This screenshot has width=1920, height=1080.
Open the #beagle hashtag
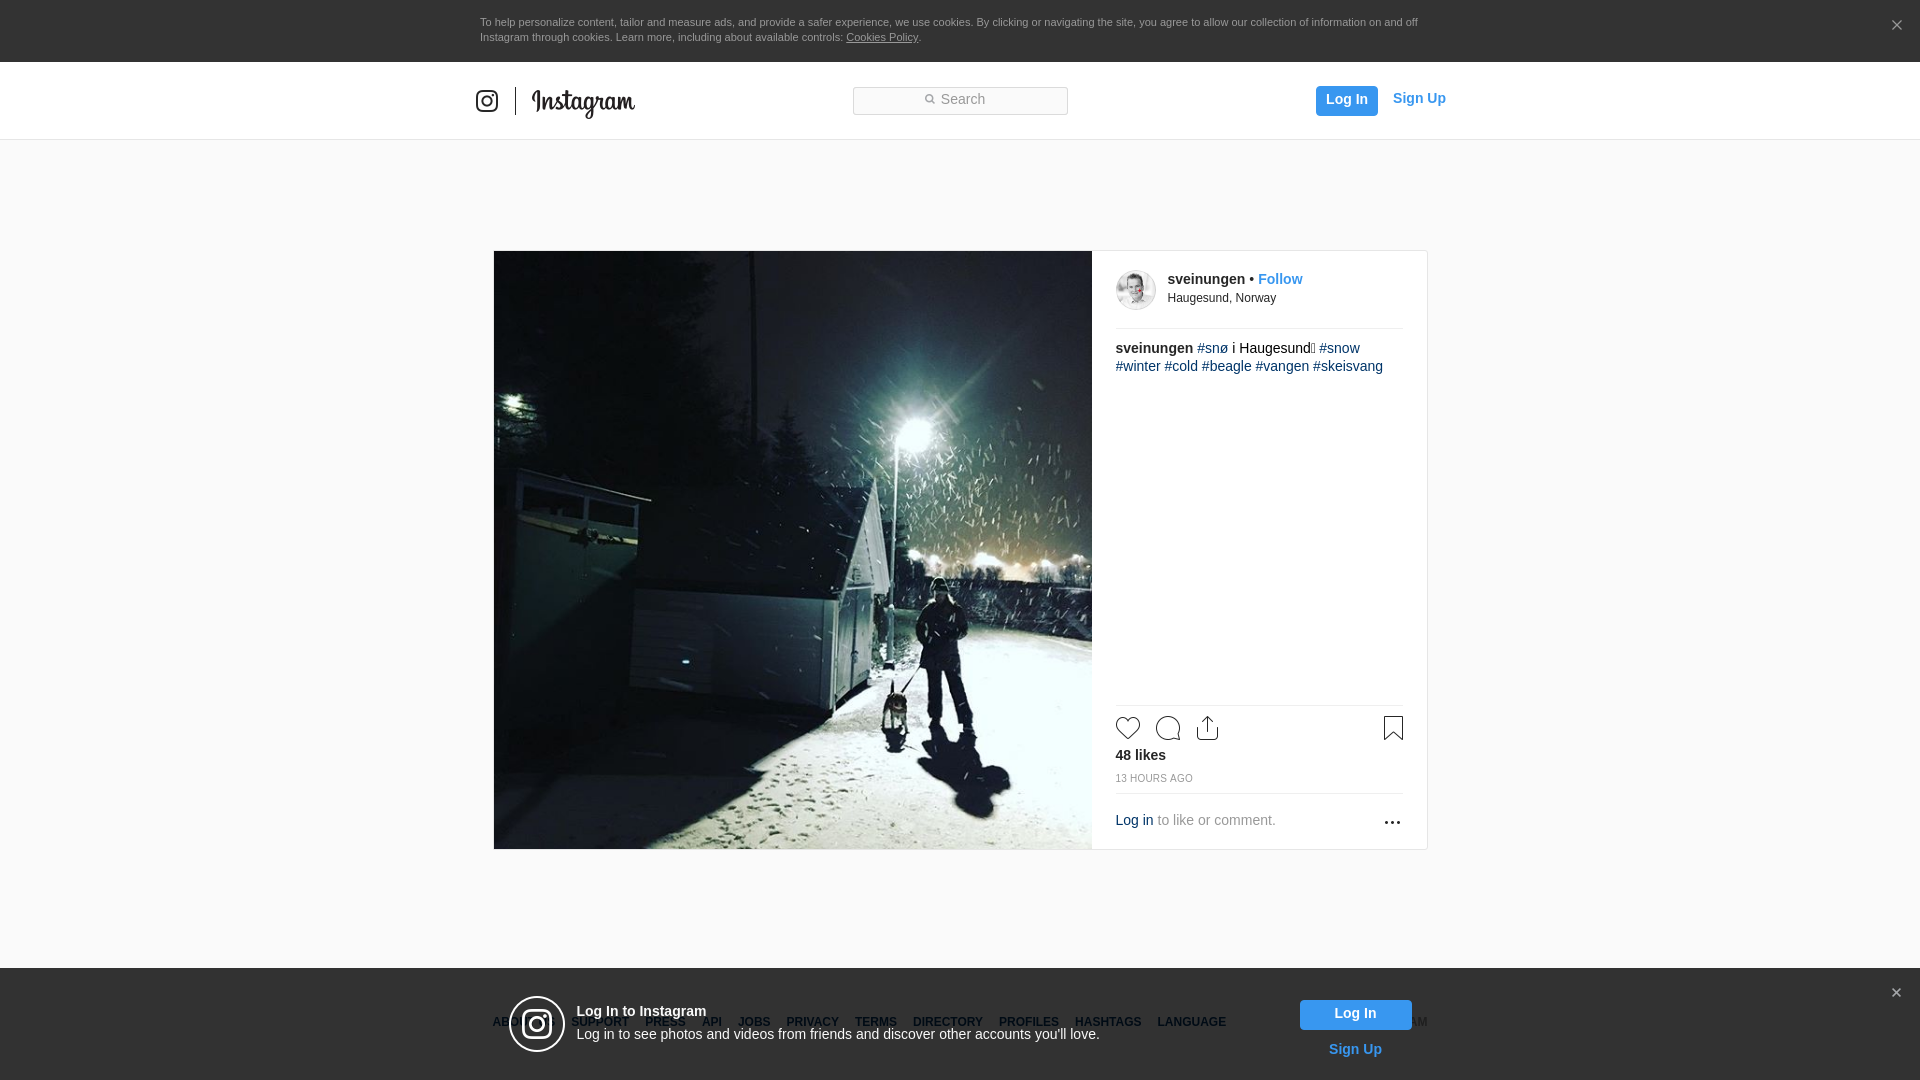tap(1225, 366)
